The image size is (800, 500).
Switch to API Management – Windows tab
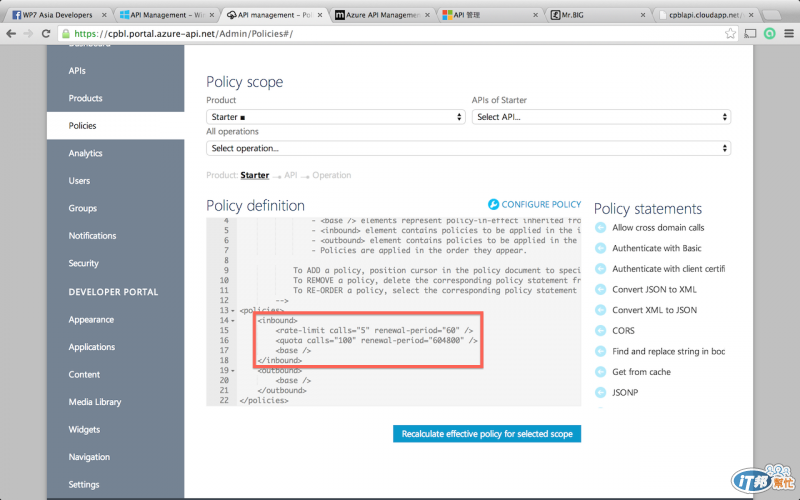pyautogui.click(x=166, y=15)
